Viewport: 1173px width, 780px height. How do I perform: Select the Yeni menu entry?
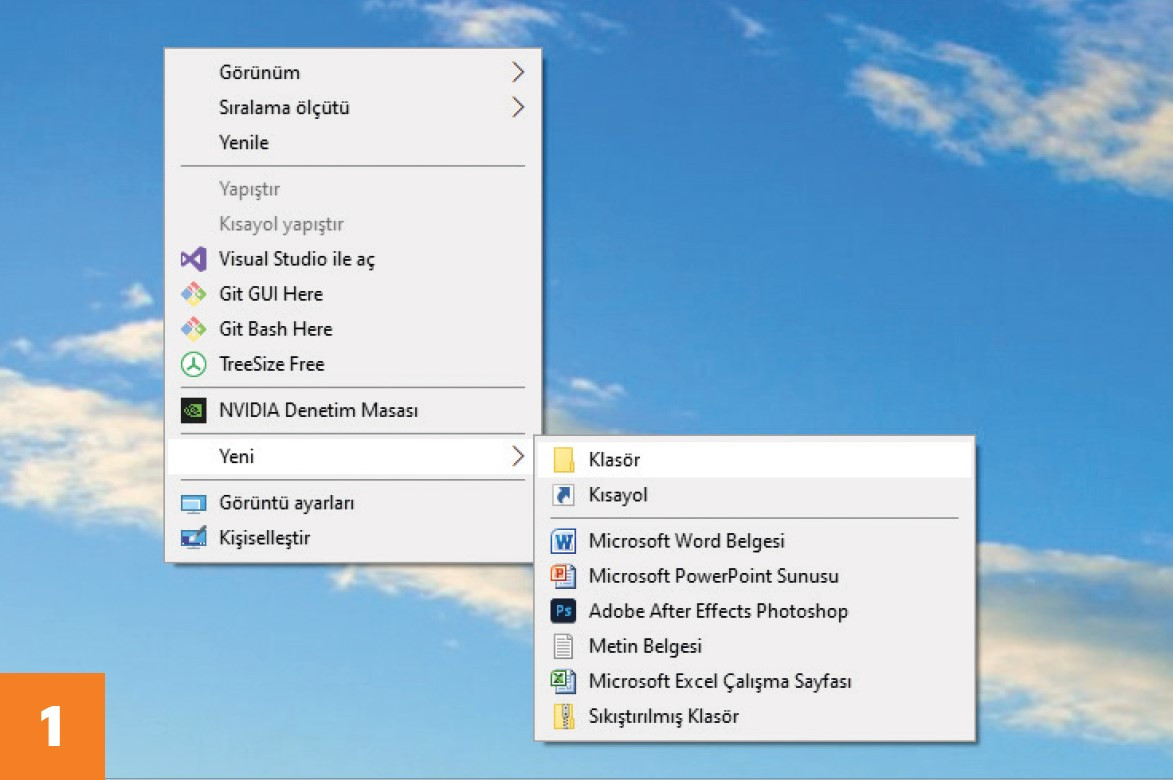click(x=353, y=456)
